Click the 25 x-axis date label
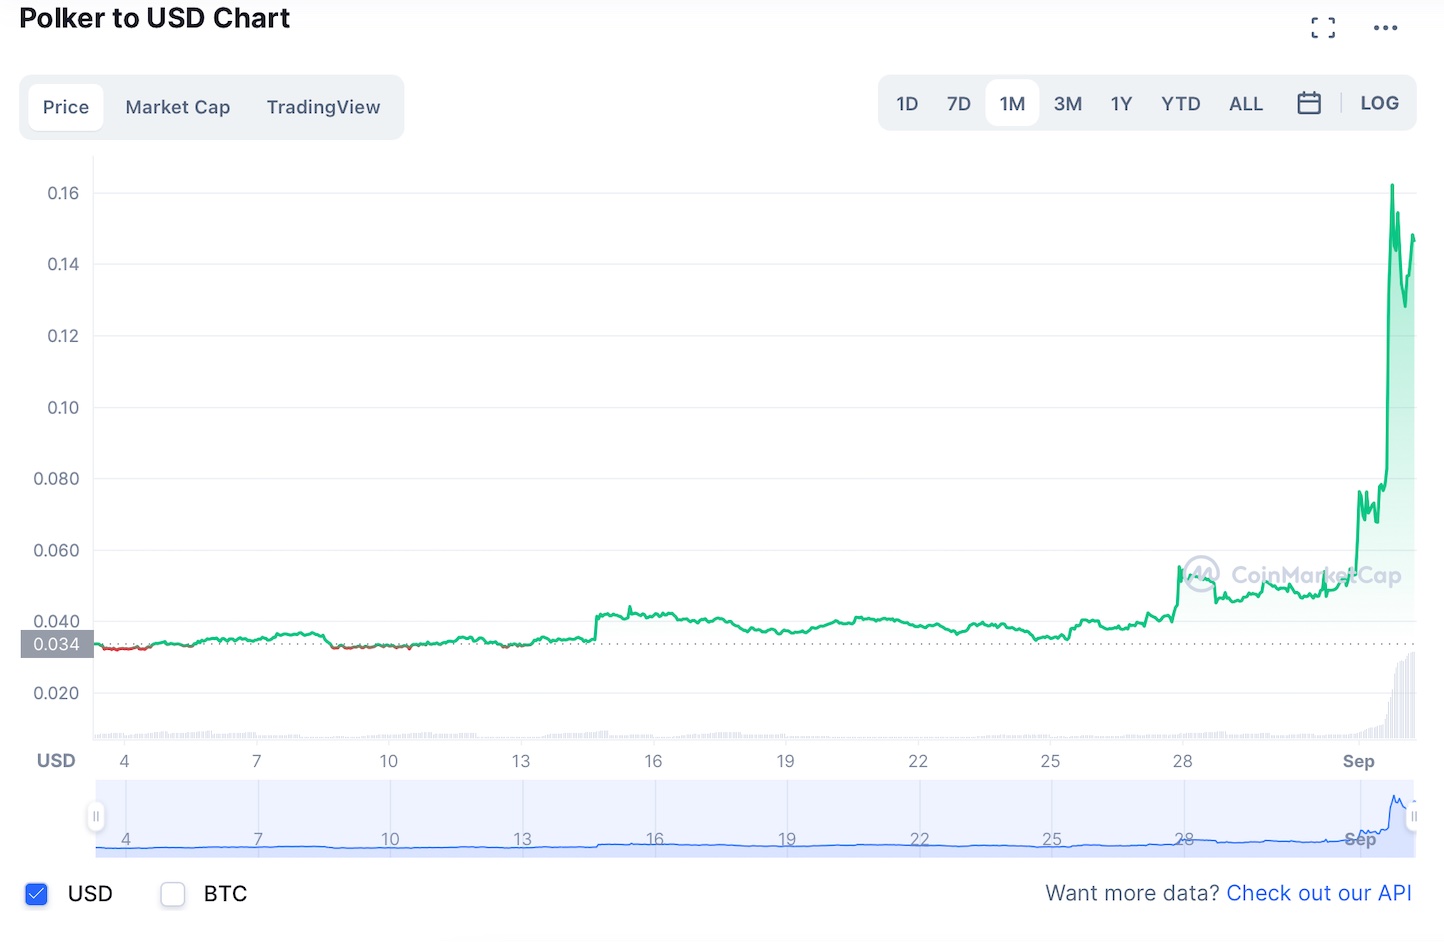Image resolution: width=1444 pixels, height=942 pixels. pos(1050,761)
